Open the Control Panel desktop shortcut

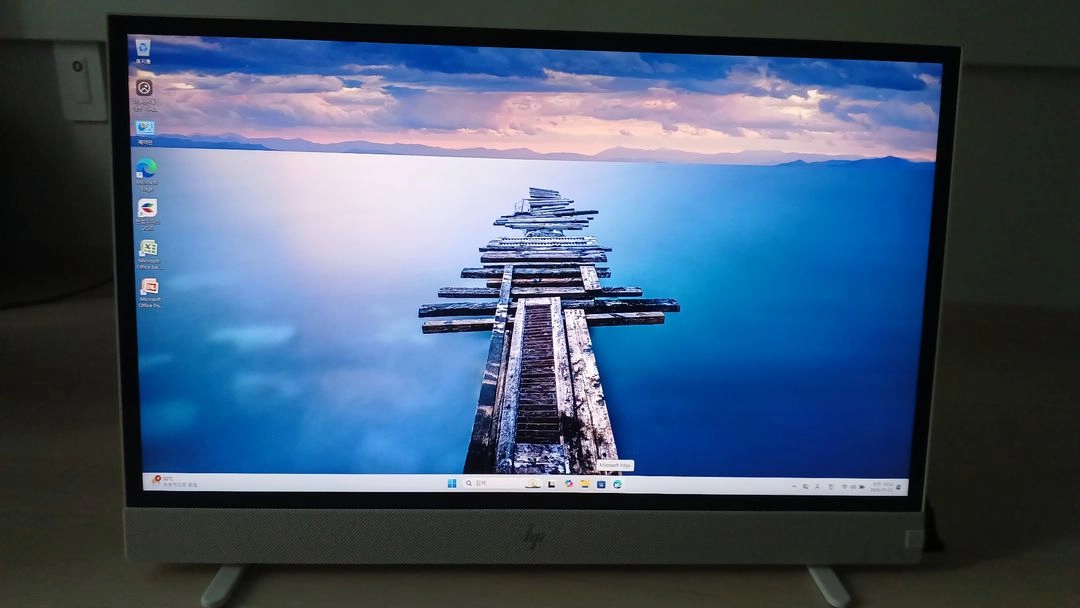145,132
